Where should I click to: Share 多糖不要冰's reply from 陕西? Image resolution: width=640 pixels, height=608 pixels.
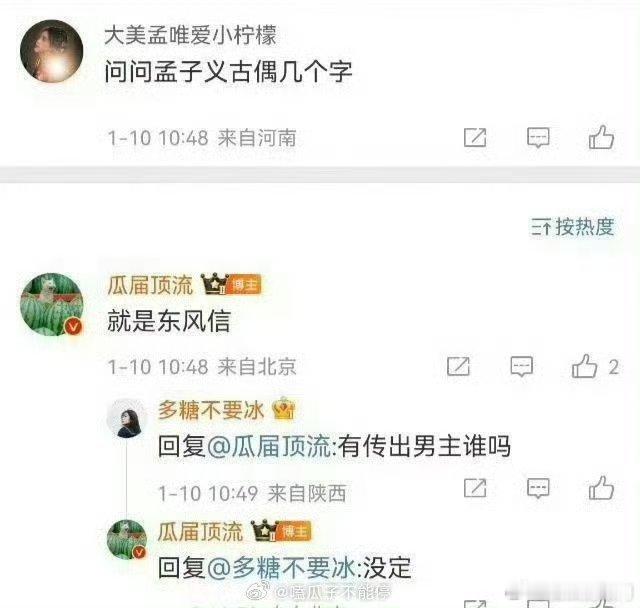point(475,488)
